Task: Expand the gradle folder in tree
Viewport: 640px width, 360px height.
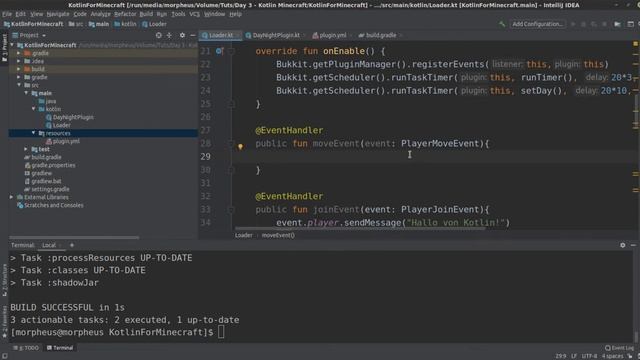Action: (x=19, y=77)
